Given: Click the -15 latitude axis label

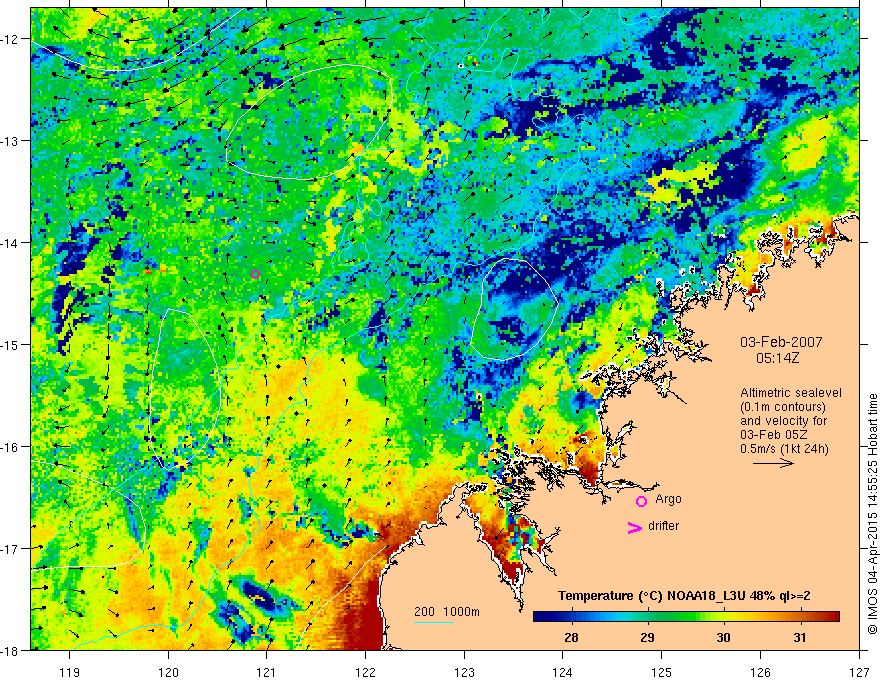Looking at the screenshot, I should click(11, 344).
